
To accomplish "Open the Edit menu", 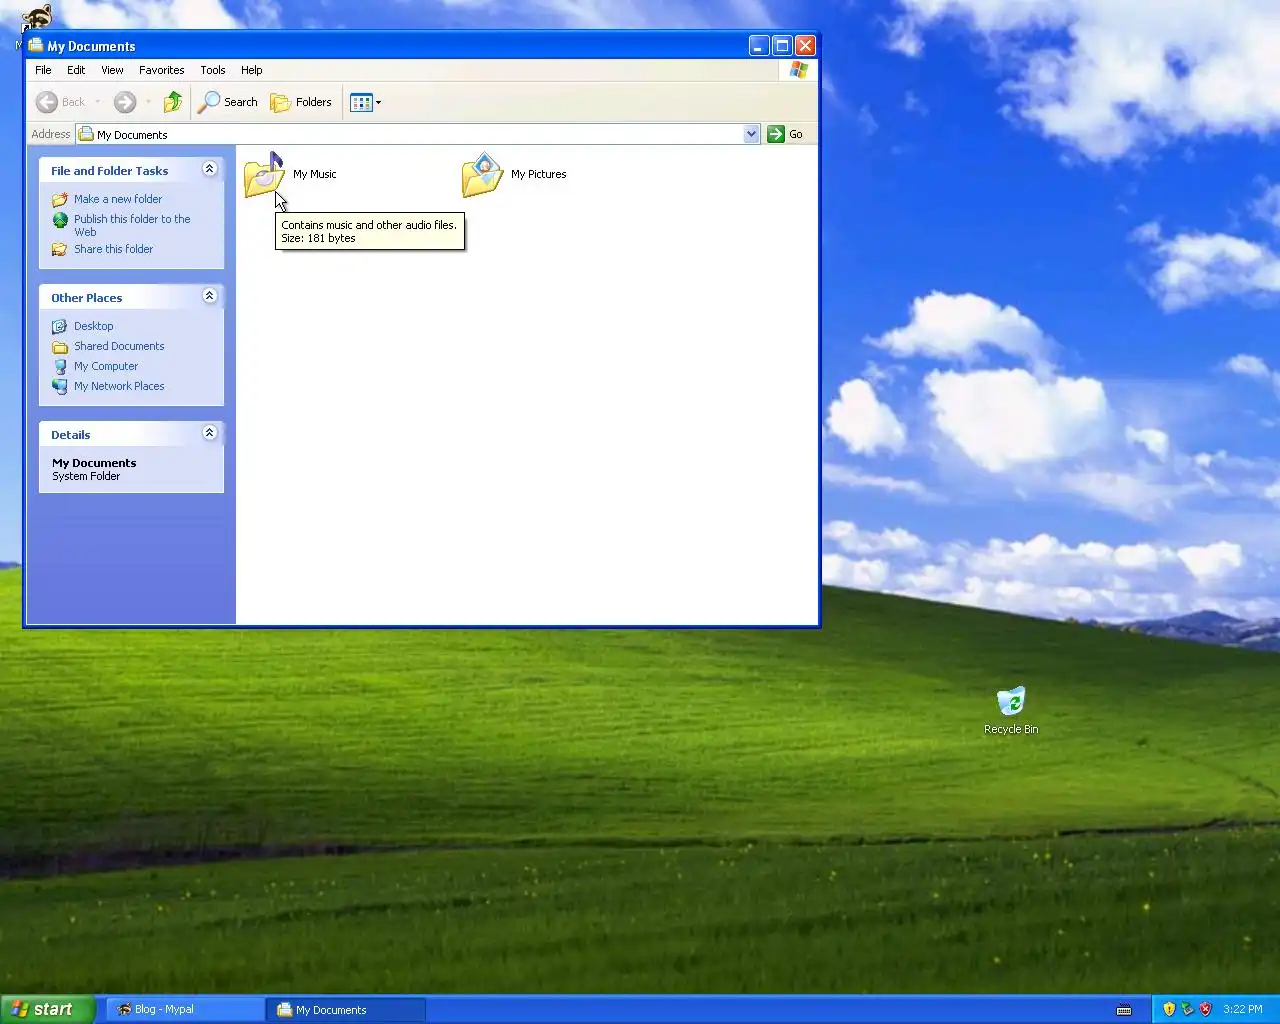I will (76, 70).
